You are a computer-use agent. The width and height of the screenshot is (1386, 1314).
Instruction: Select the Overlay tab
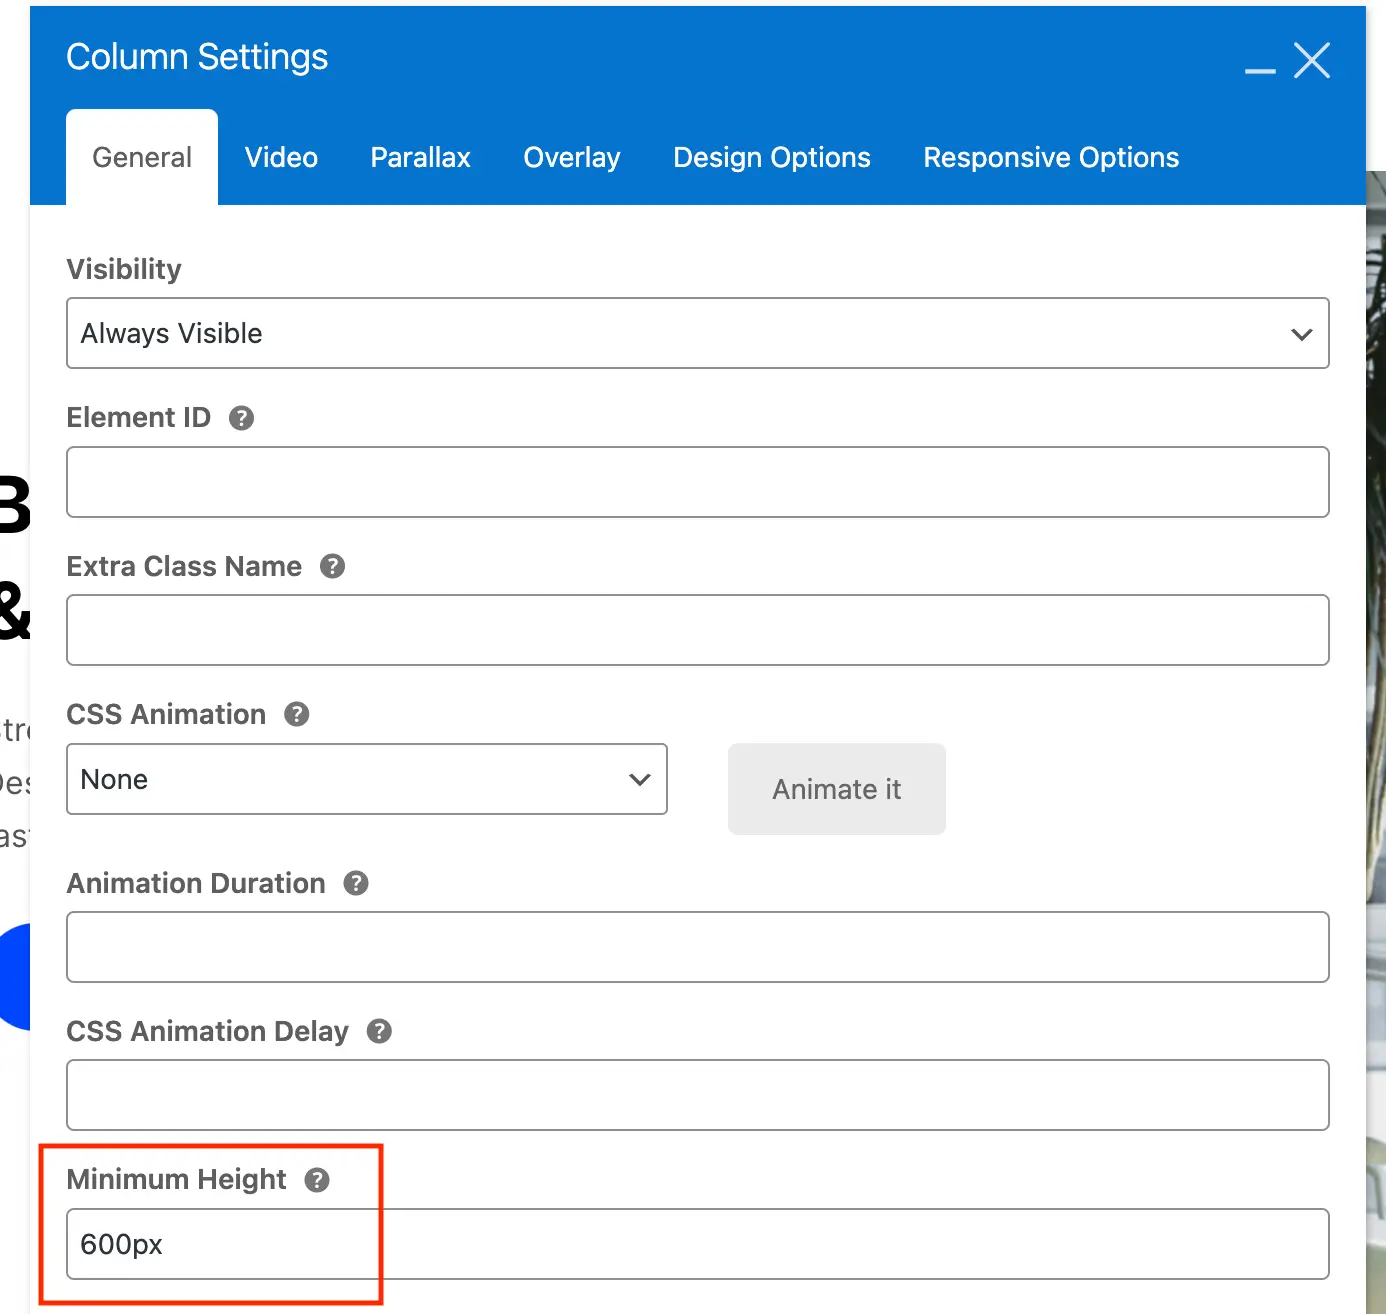coord(572,158)
